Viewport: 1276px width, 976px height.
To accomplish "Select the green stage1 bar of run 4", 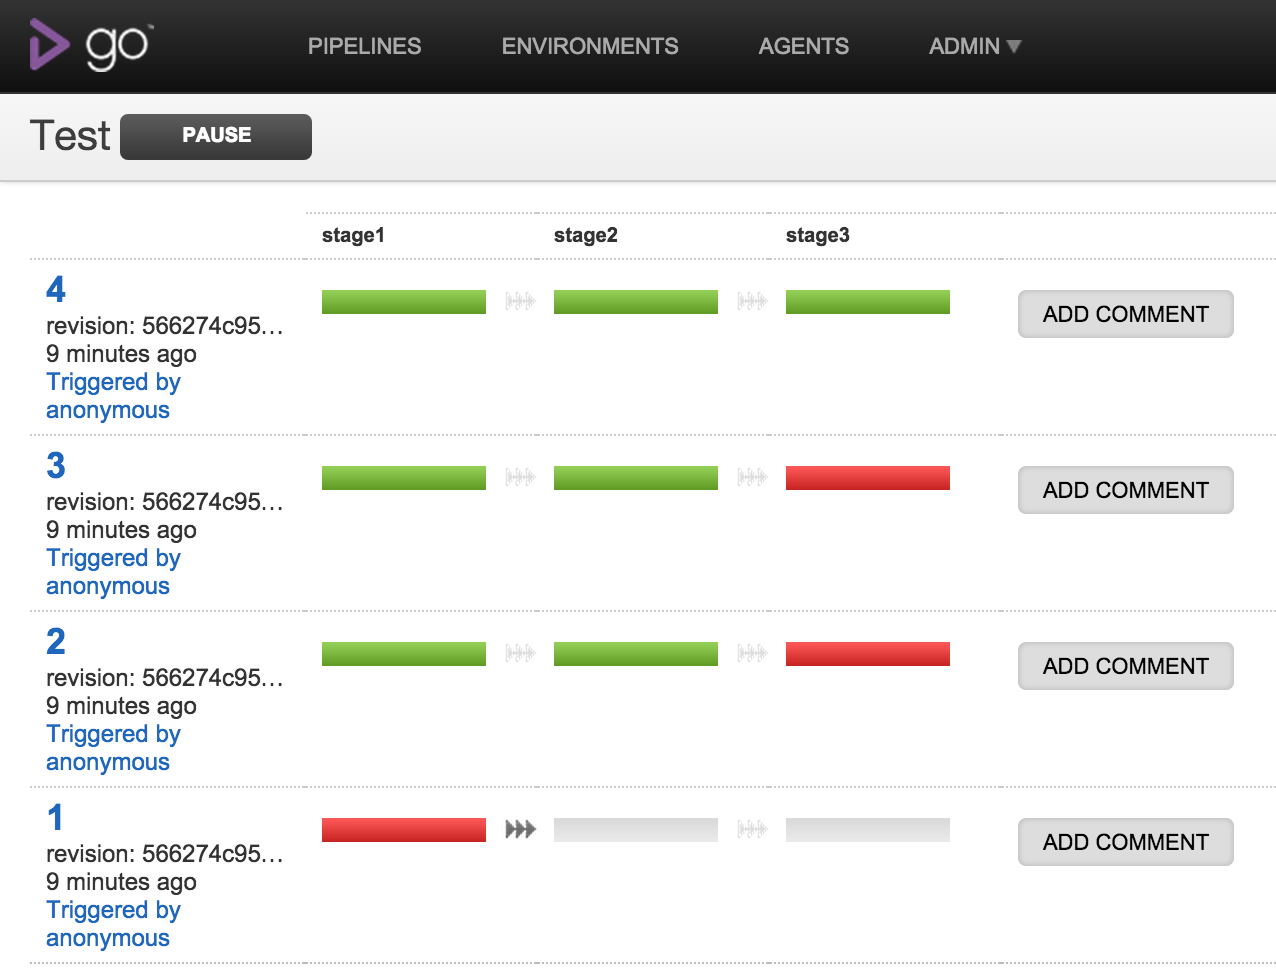I will [404, 302].
